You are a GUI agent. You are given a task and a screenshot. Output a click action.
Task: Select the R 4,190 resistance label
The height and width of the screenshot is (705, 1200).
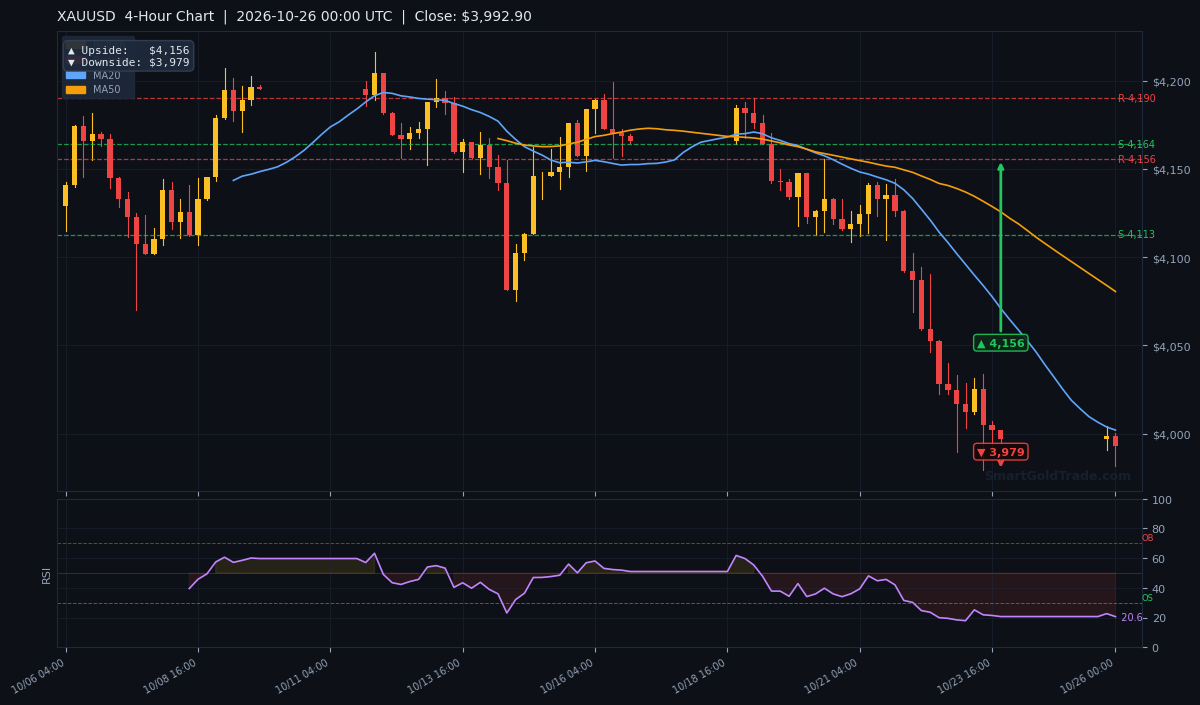(x=1136, y=98)
